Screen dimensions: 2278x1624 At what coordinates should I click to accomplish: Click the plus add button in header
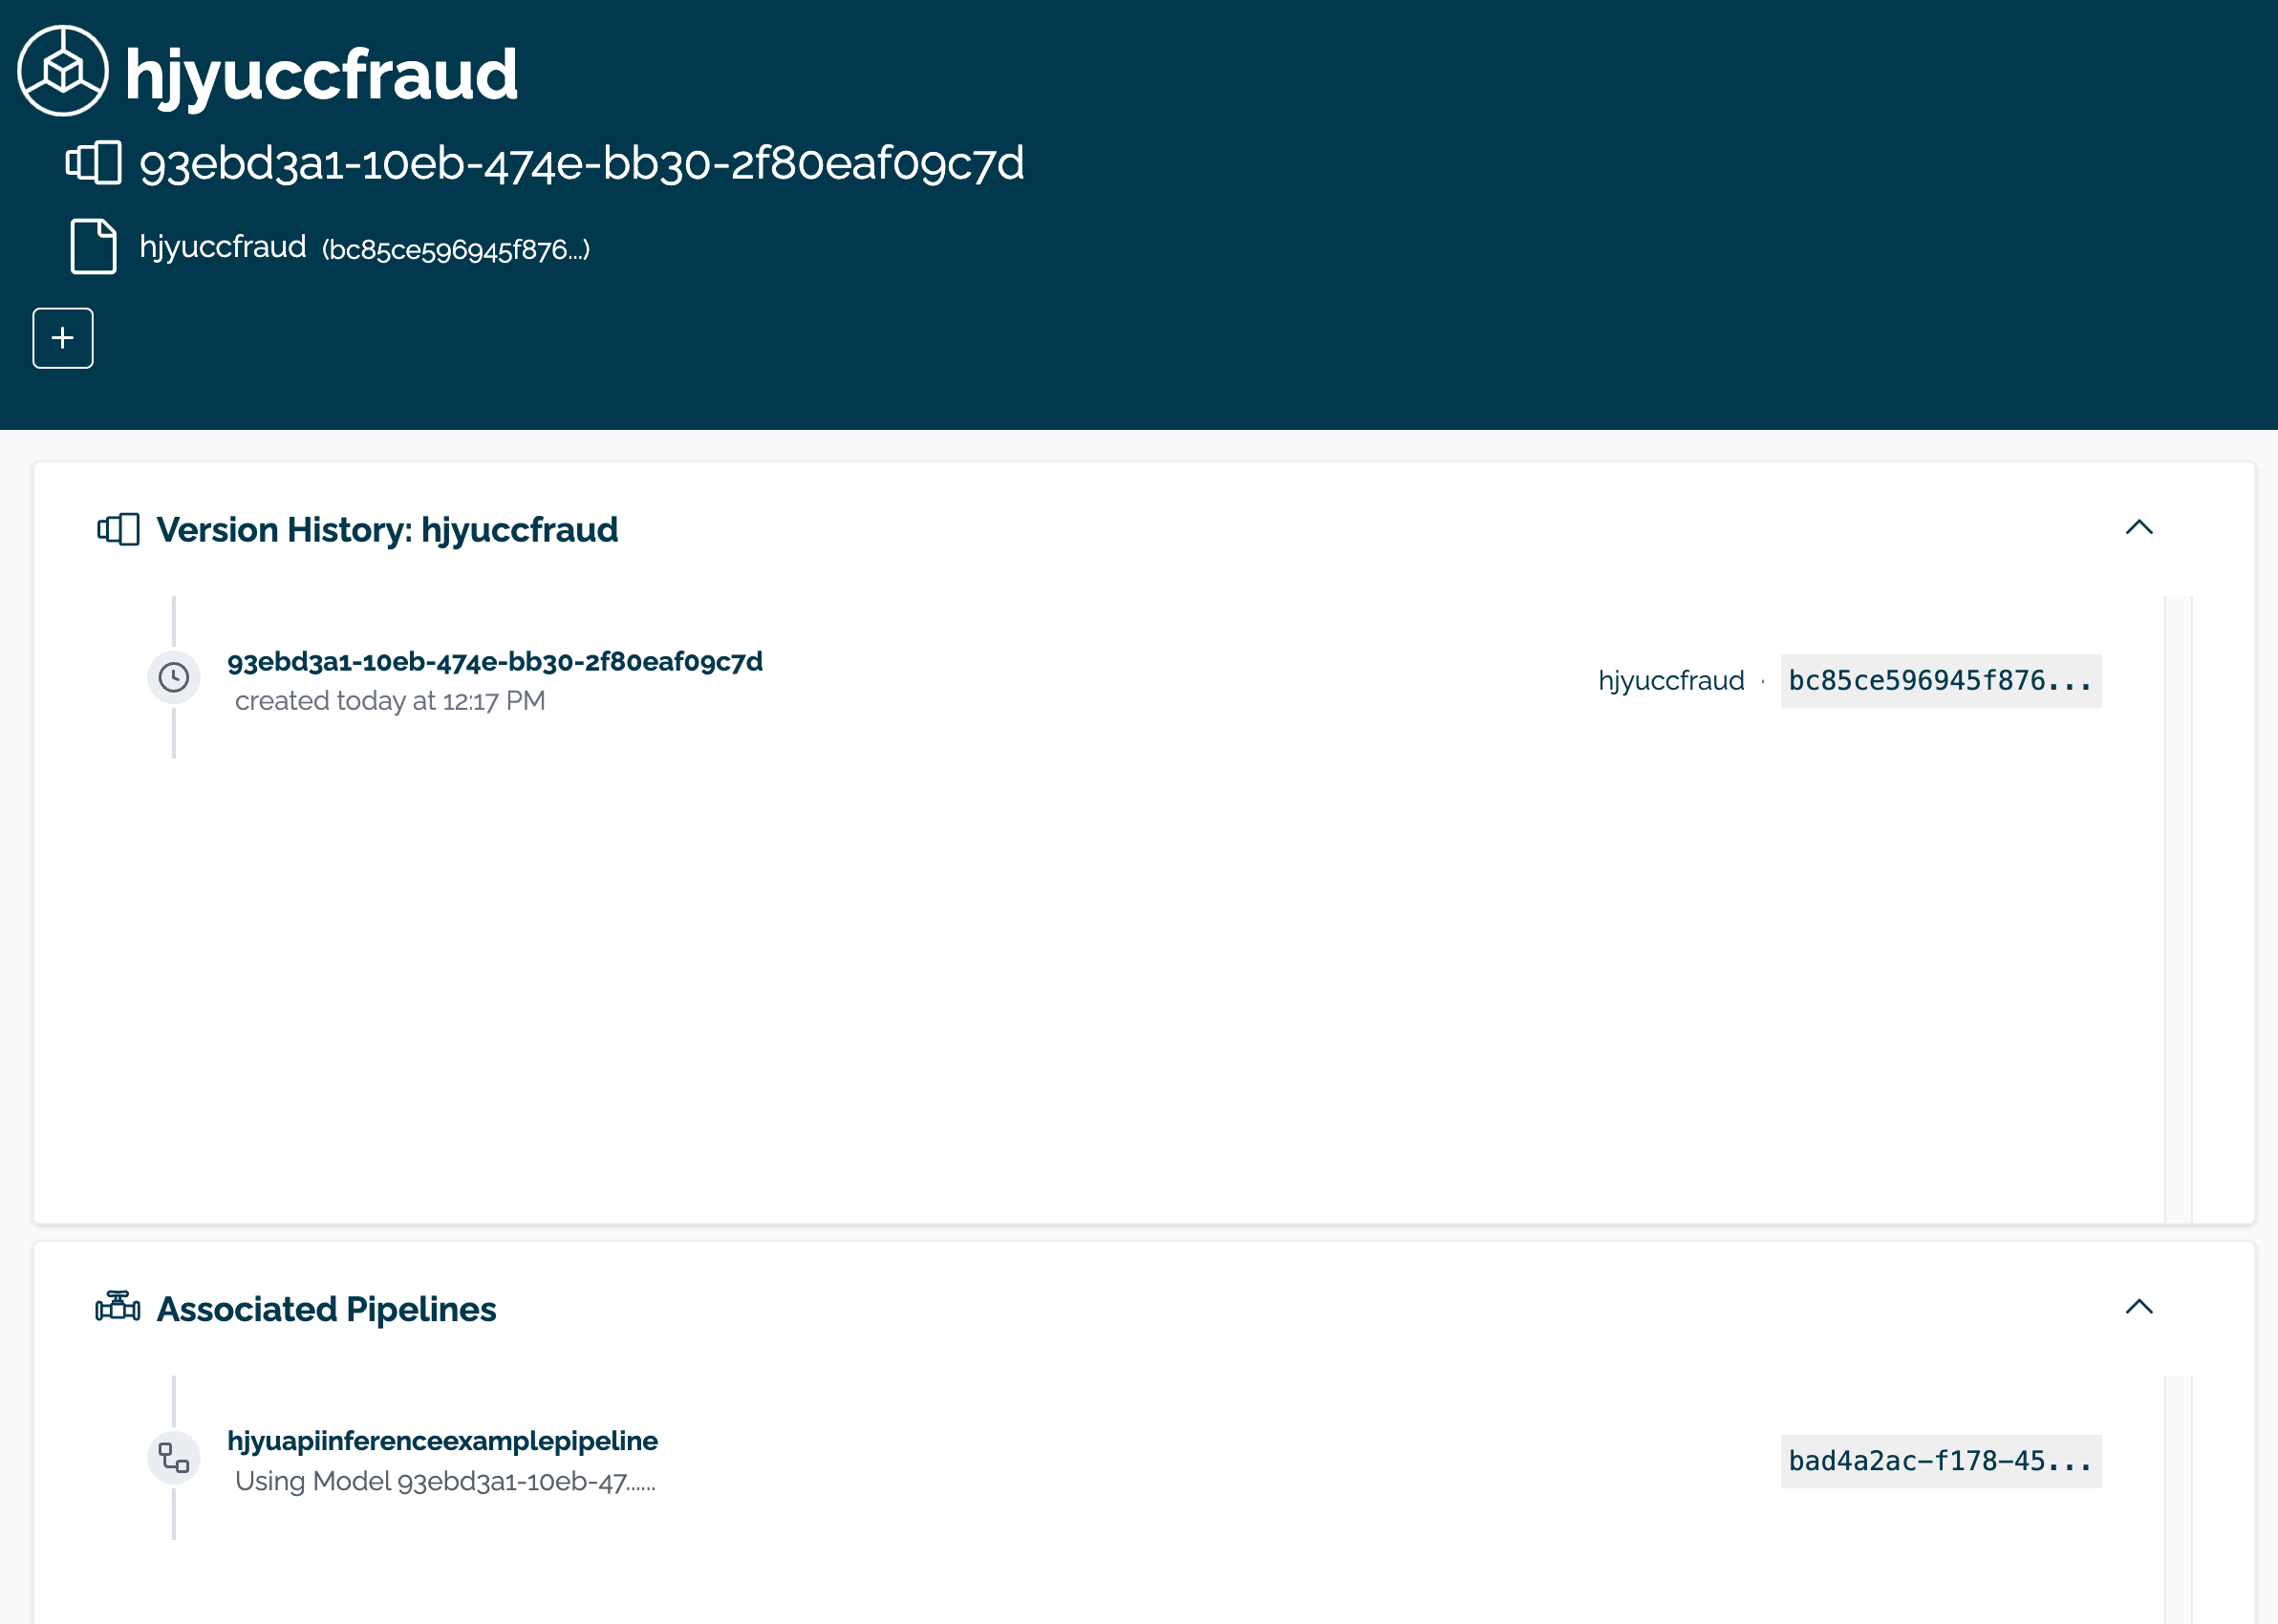63,338
